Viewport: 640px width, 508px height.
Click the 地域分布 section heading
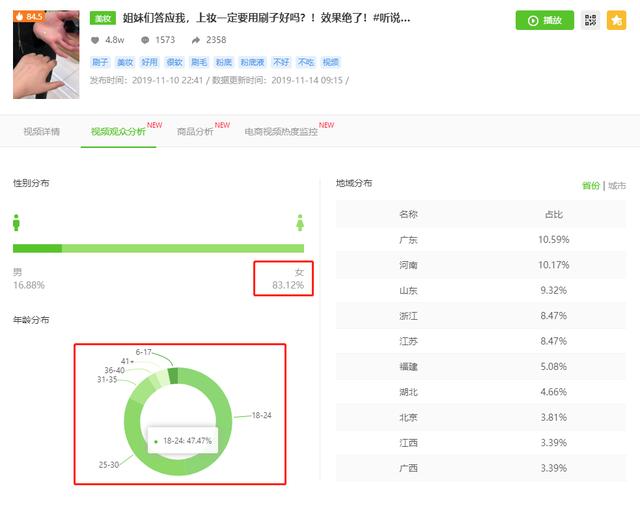(354, 183)
